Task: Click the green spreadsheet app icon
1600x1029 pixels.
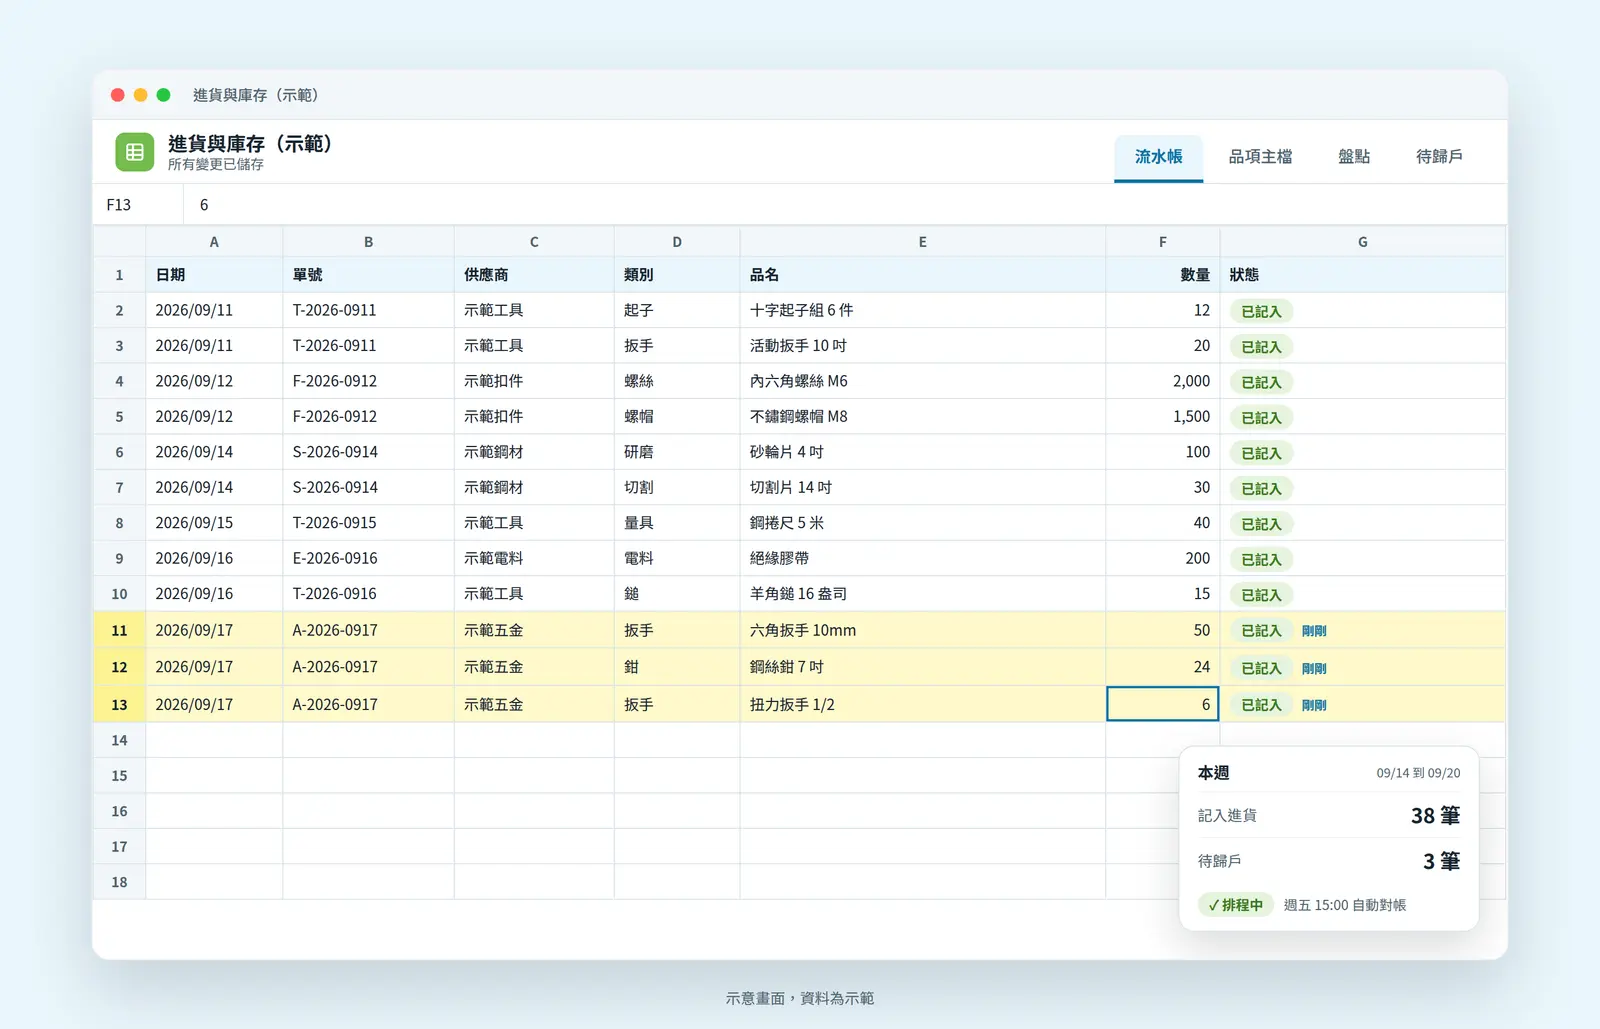Action: coord(134,152)
